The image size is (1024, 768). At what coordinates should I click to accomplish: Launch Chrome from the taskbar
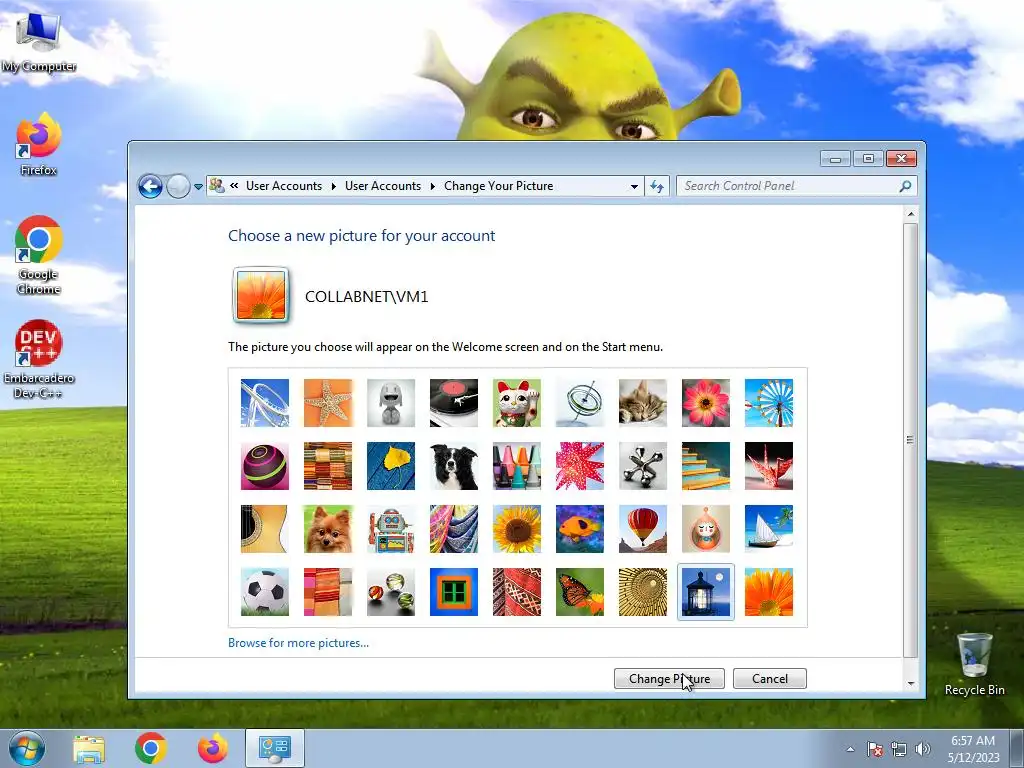click(151, 748)
